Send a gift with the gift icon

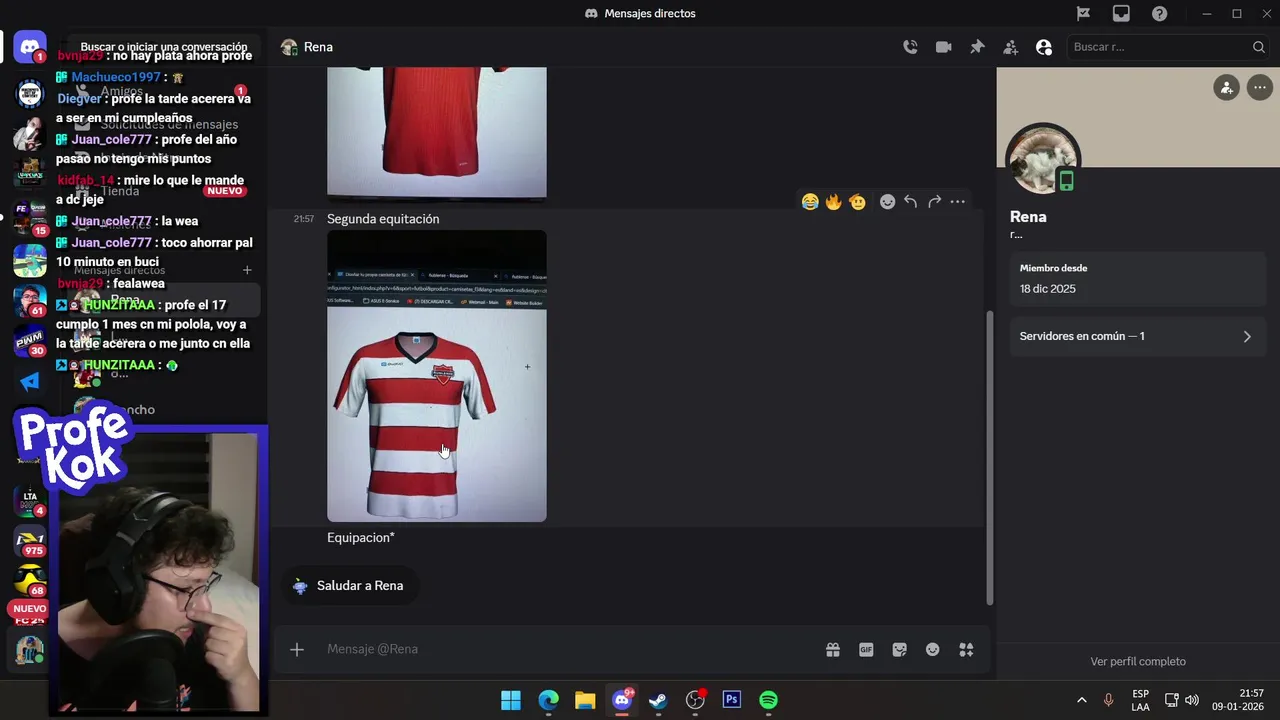click(833, 650)
